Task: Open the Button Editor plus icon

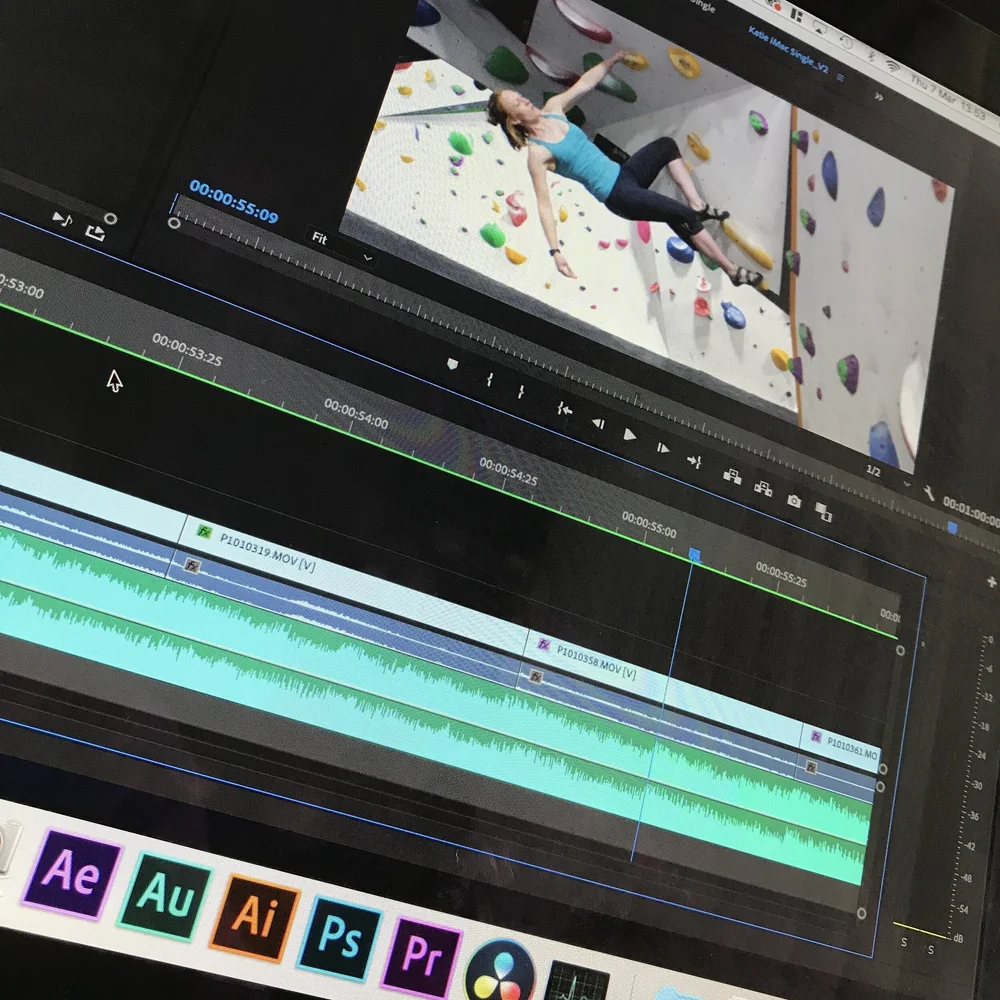Action: [x=991, y=581]
